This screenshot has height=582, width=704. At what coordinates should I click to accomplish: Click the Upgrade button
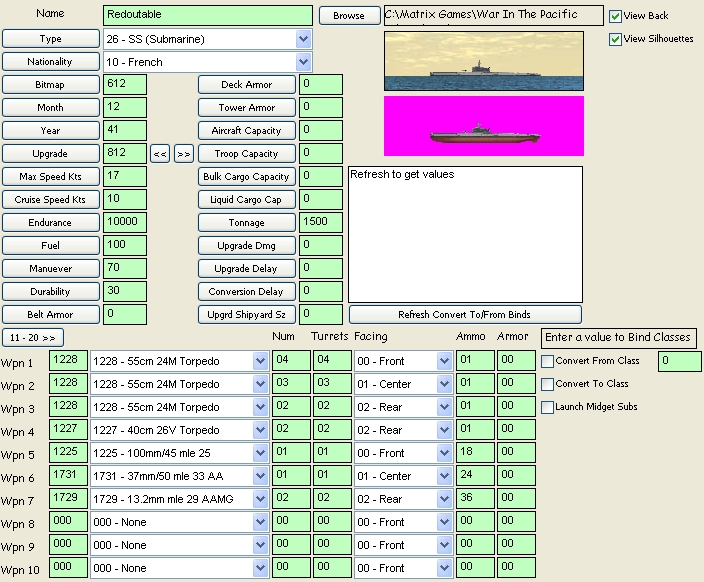pos(51,153)
